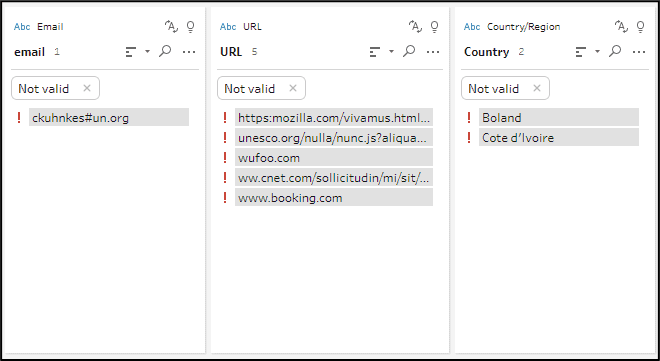
Task: Select the ckuhnkes#un.org value
Action: tap(109, 117)
